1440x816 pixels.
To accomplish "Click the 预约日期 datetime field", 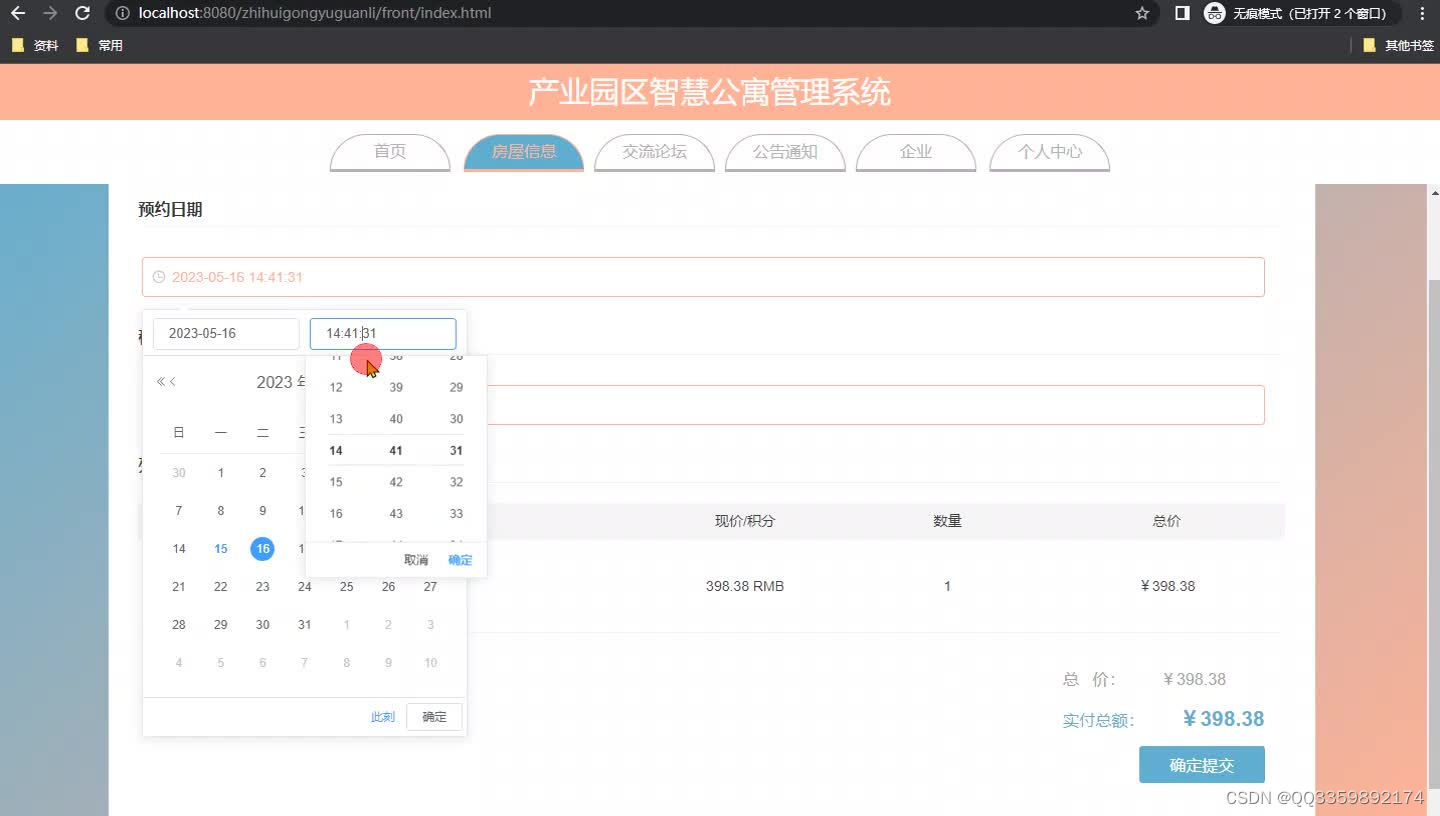I will (703, 277).
